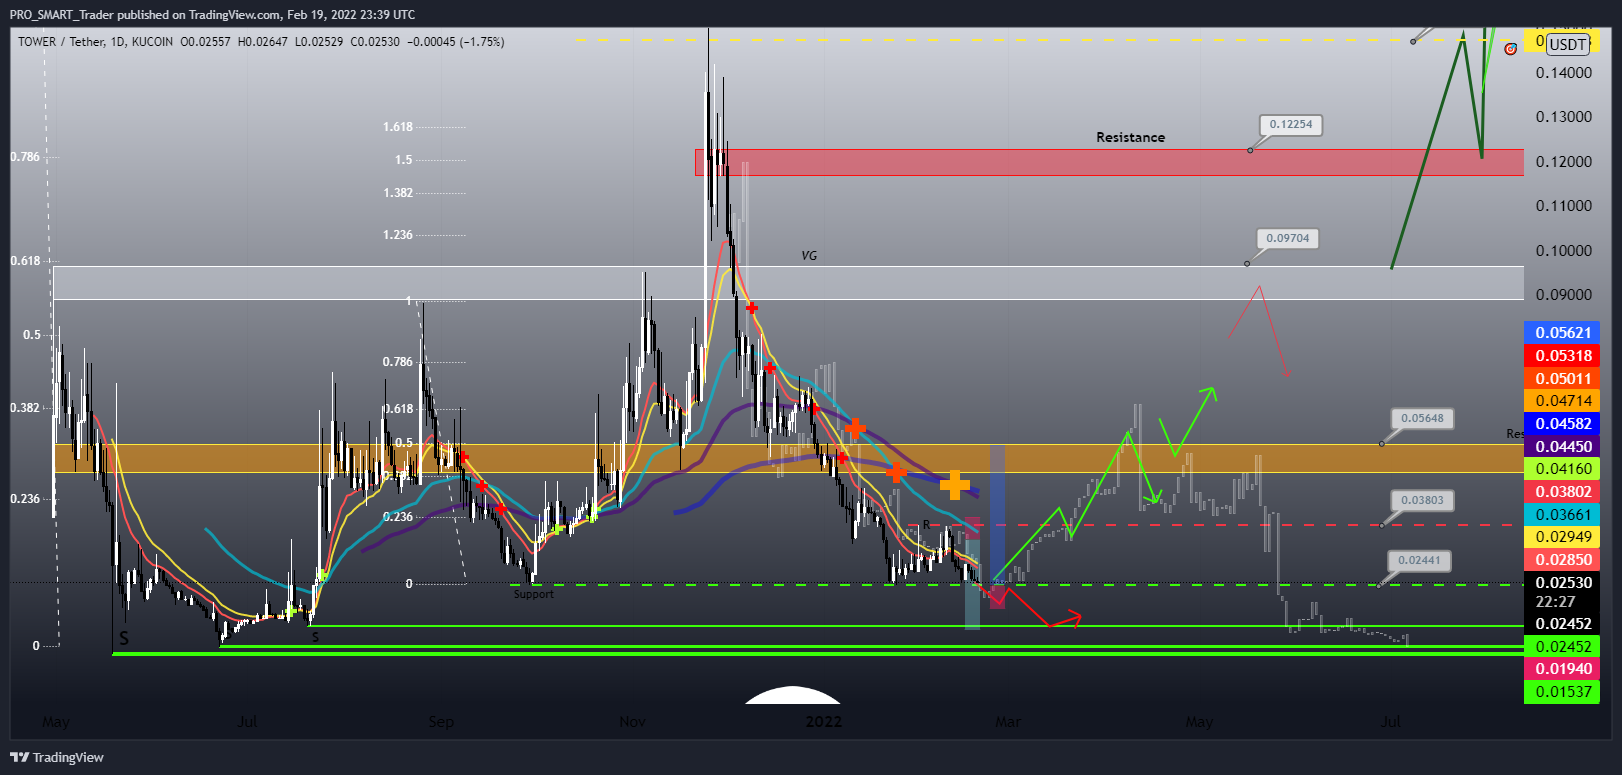Click the red target icon beside USDT

coord(1510,48)
